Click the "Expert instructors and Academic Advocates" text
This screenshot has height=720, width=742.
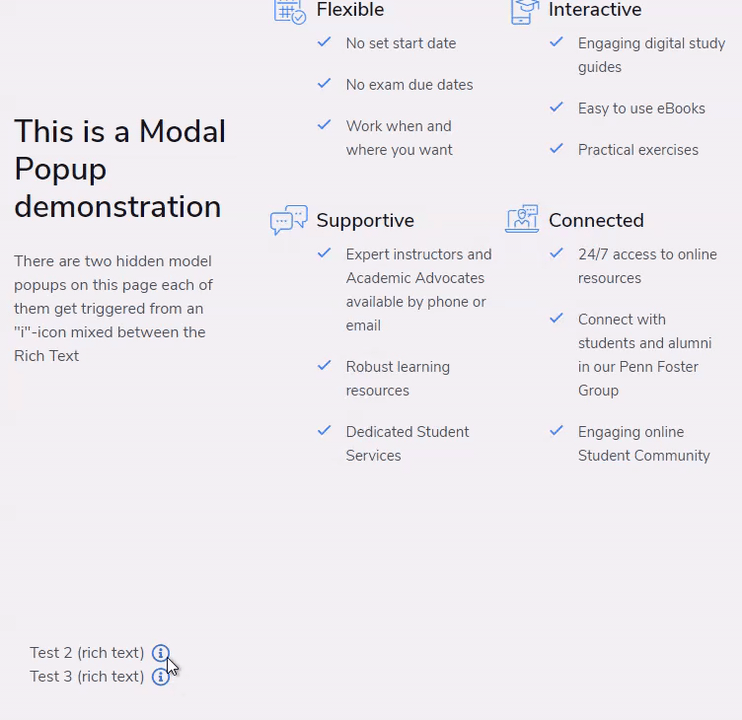click(x=418, y=266)
